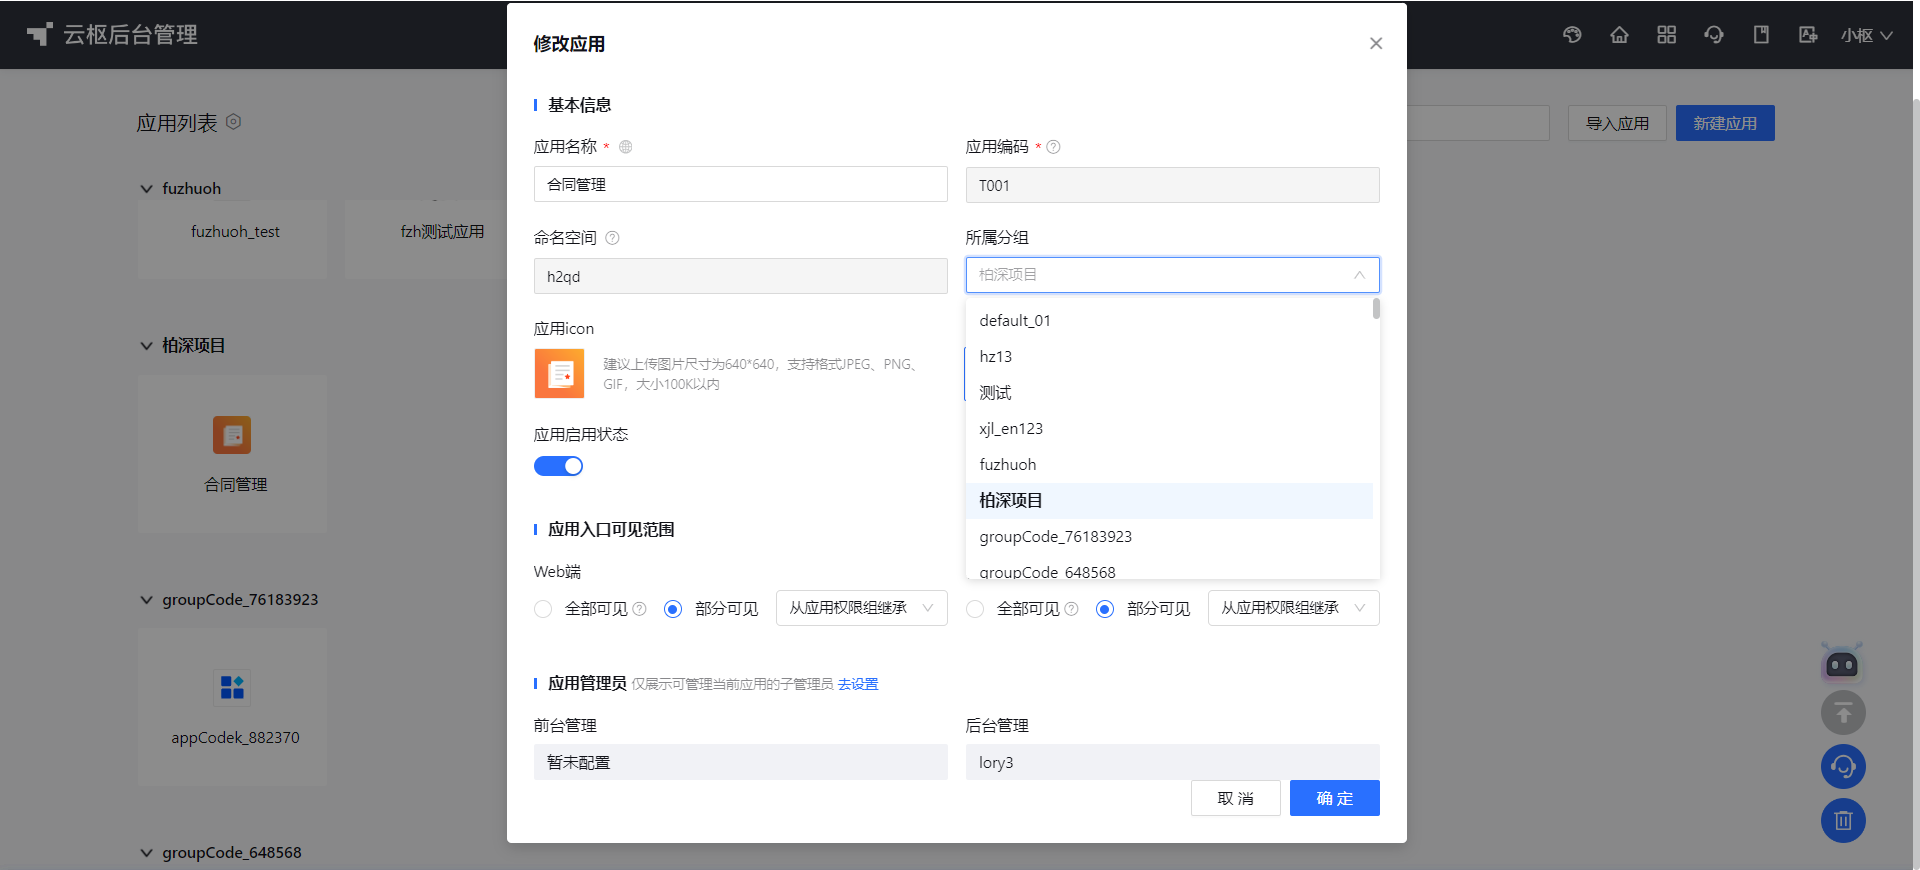
Task: Open the appCodek_882370 app icon
Action: (232, 687)
